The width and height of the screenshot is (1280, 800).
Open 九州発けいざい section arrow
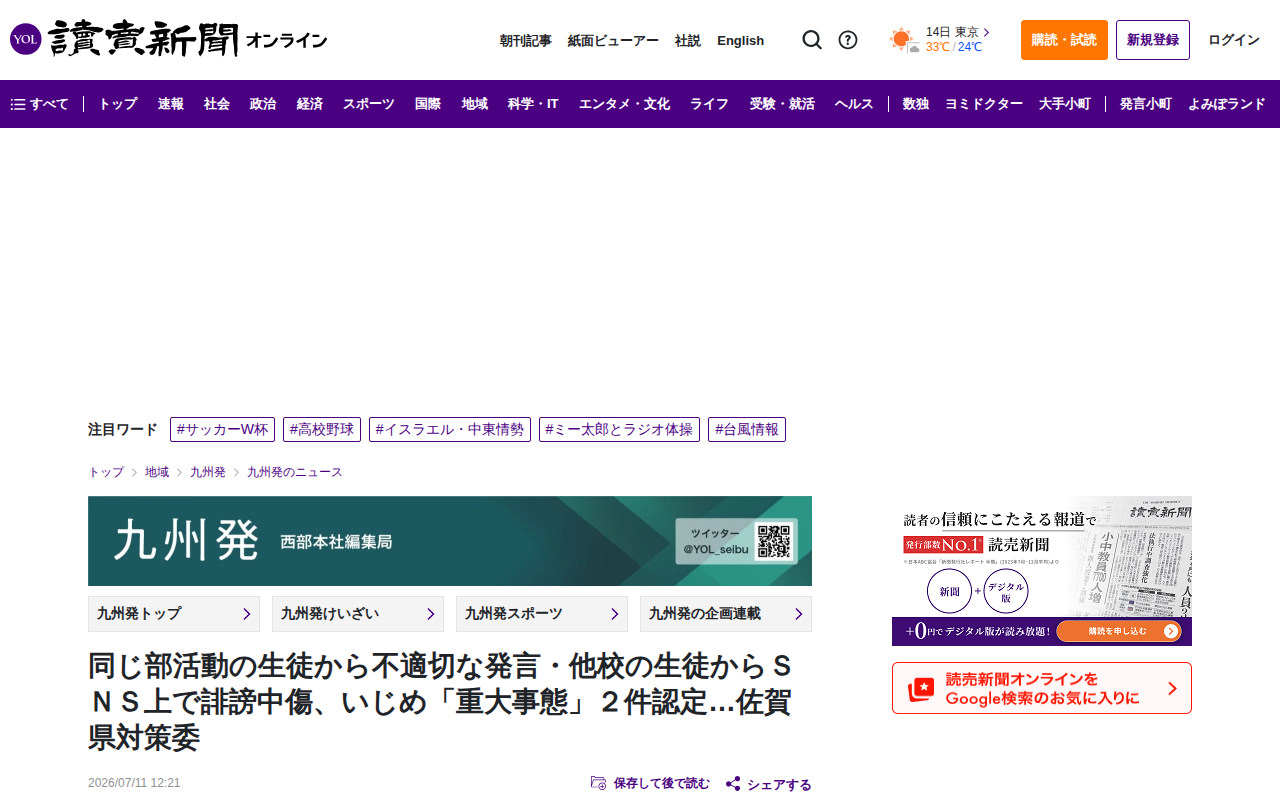point(430,614)
